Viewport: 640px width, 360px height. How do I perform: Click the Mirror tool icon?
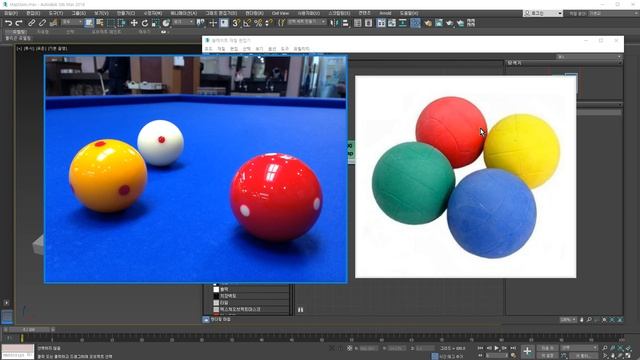coord(334,23)
